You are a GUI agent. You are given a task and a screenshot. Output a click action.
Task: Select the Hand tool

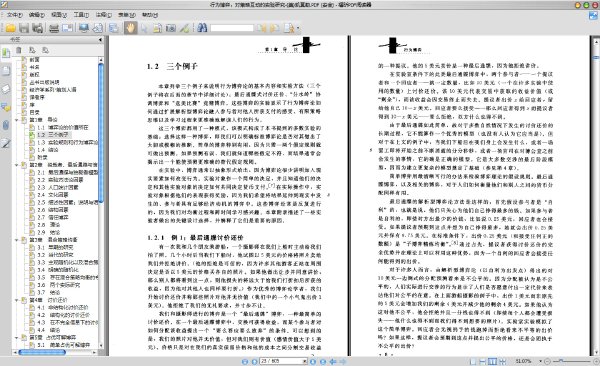tap(130, 28)
